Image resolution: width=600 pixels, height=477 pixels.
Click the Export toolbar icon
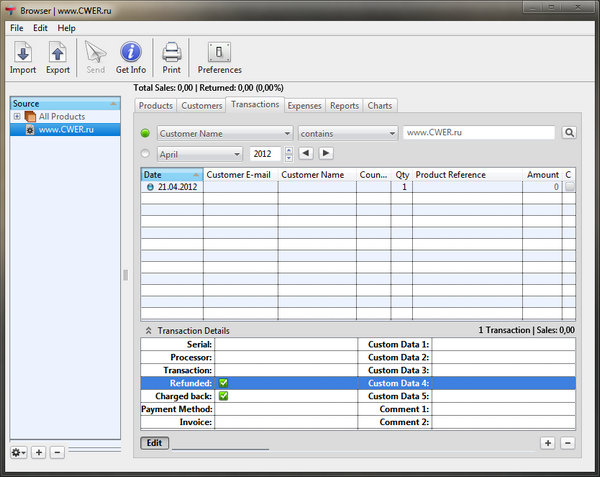tap(58, 57)
